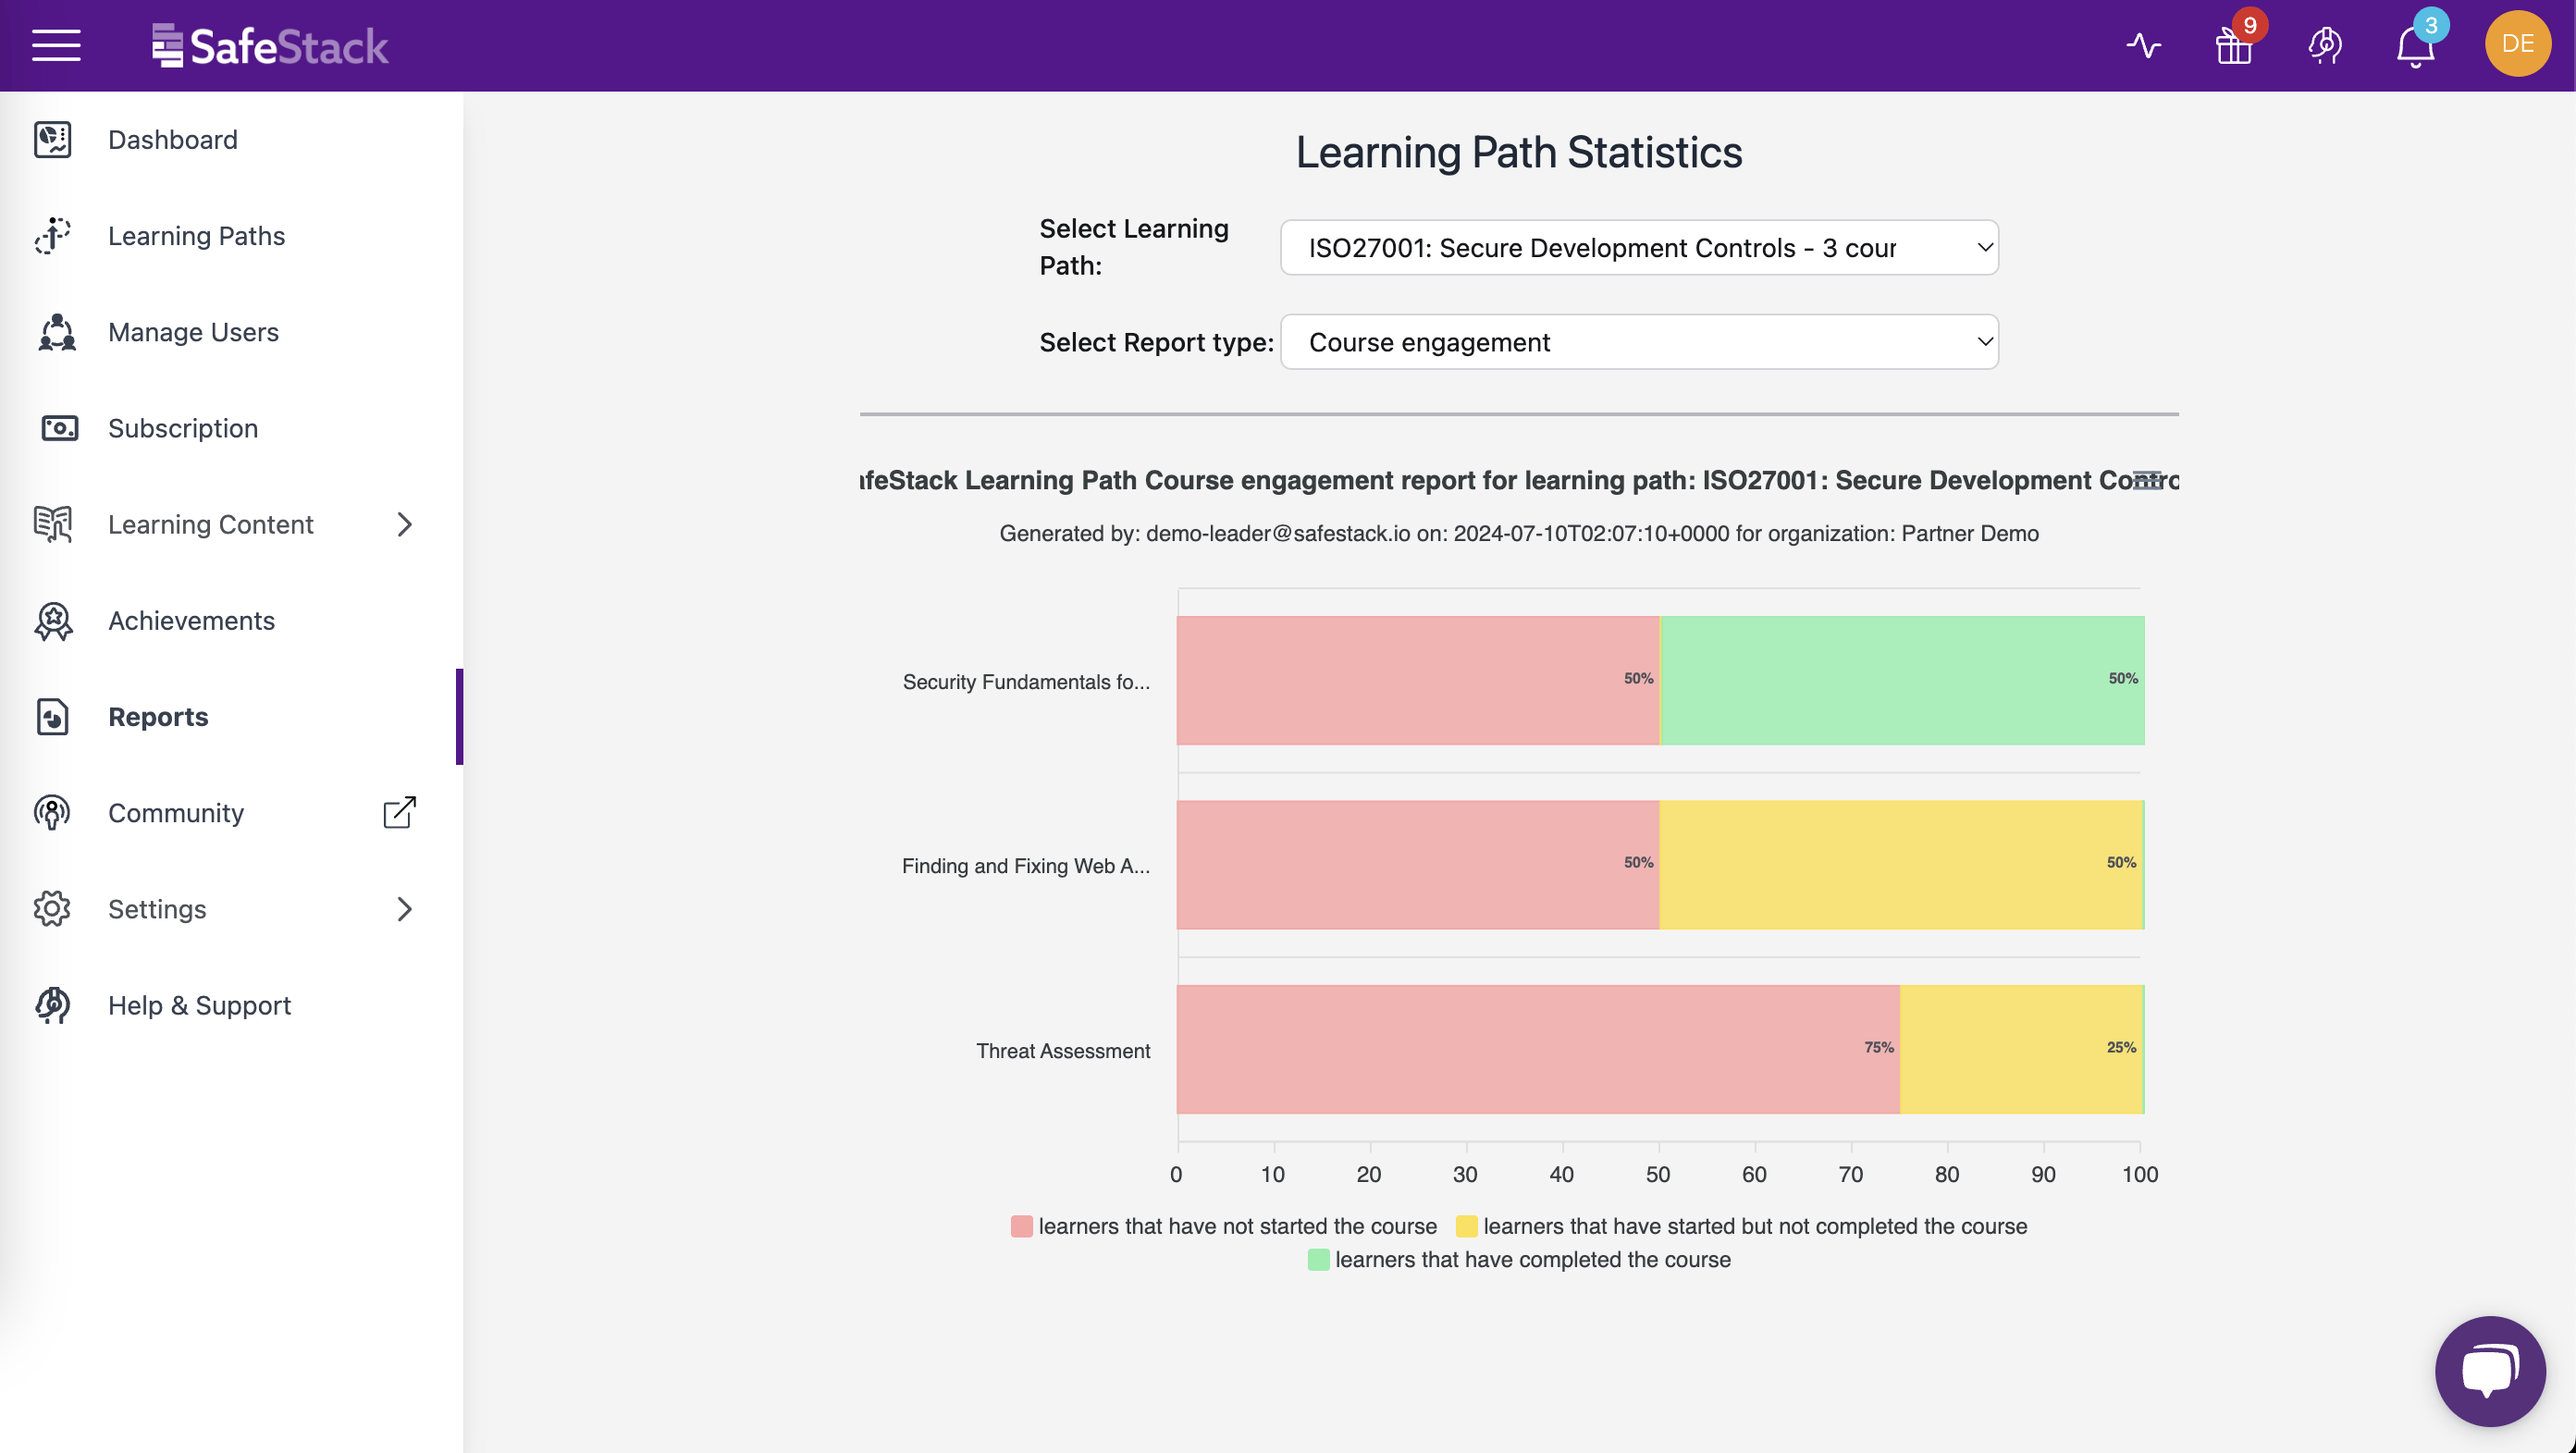Open notifications bell with 3 alerts
Viewport: 2576px width, 1453px height.
pos(2417,46)
